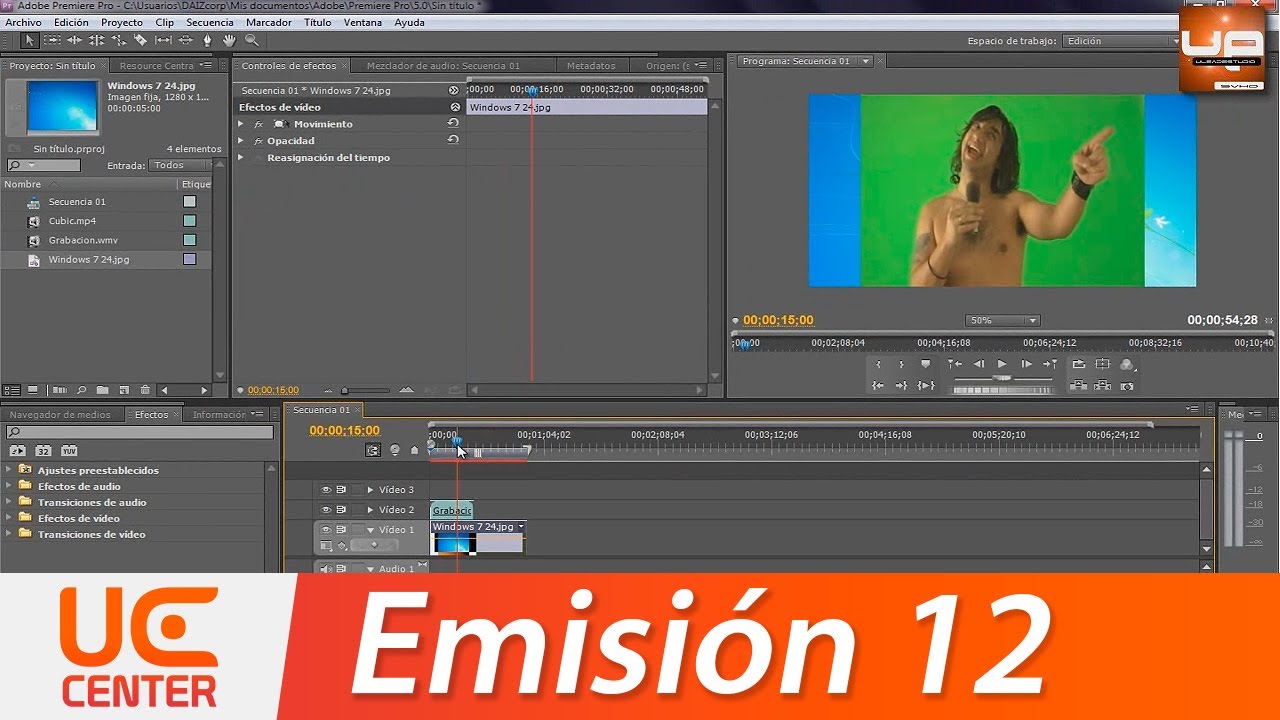
Task: Open the Título menu
Action: pyautogui.click(x=318, y=22)
